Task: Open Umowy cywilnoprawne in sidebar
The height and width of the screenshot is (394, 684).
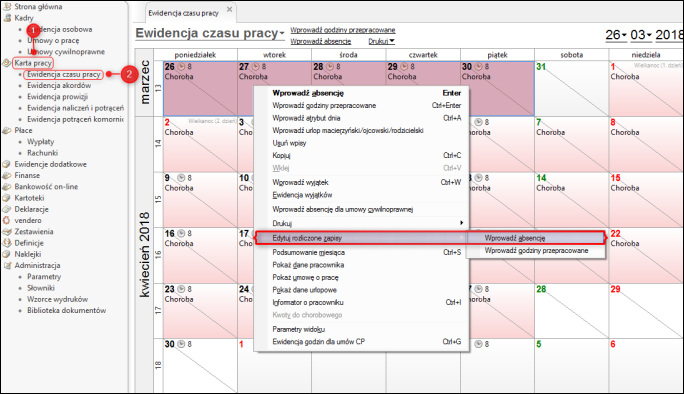Action: [x=66, y=52]
